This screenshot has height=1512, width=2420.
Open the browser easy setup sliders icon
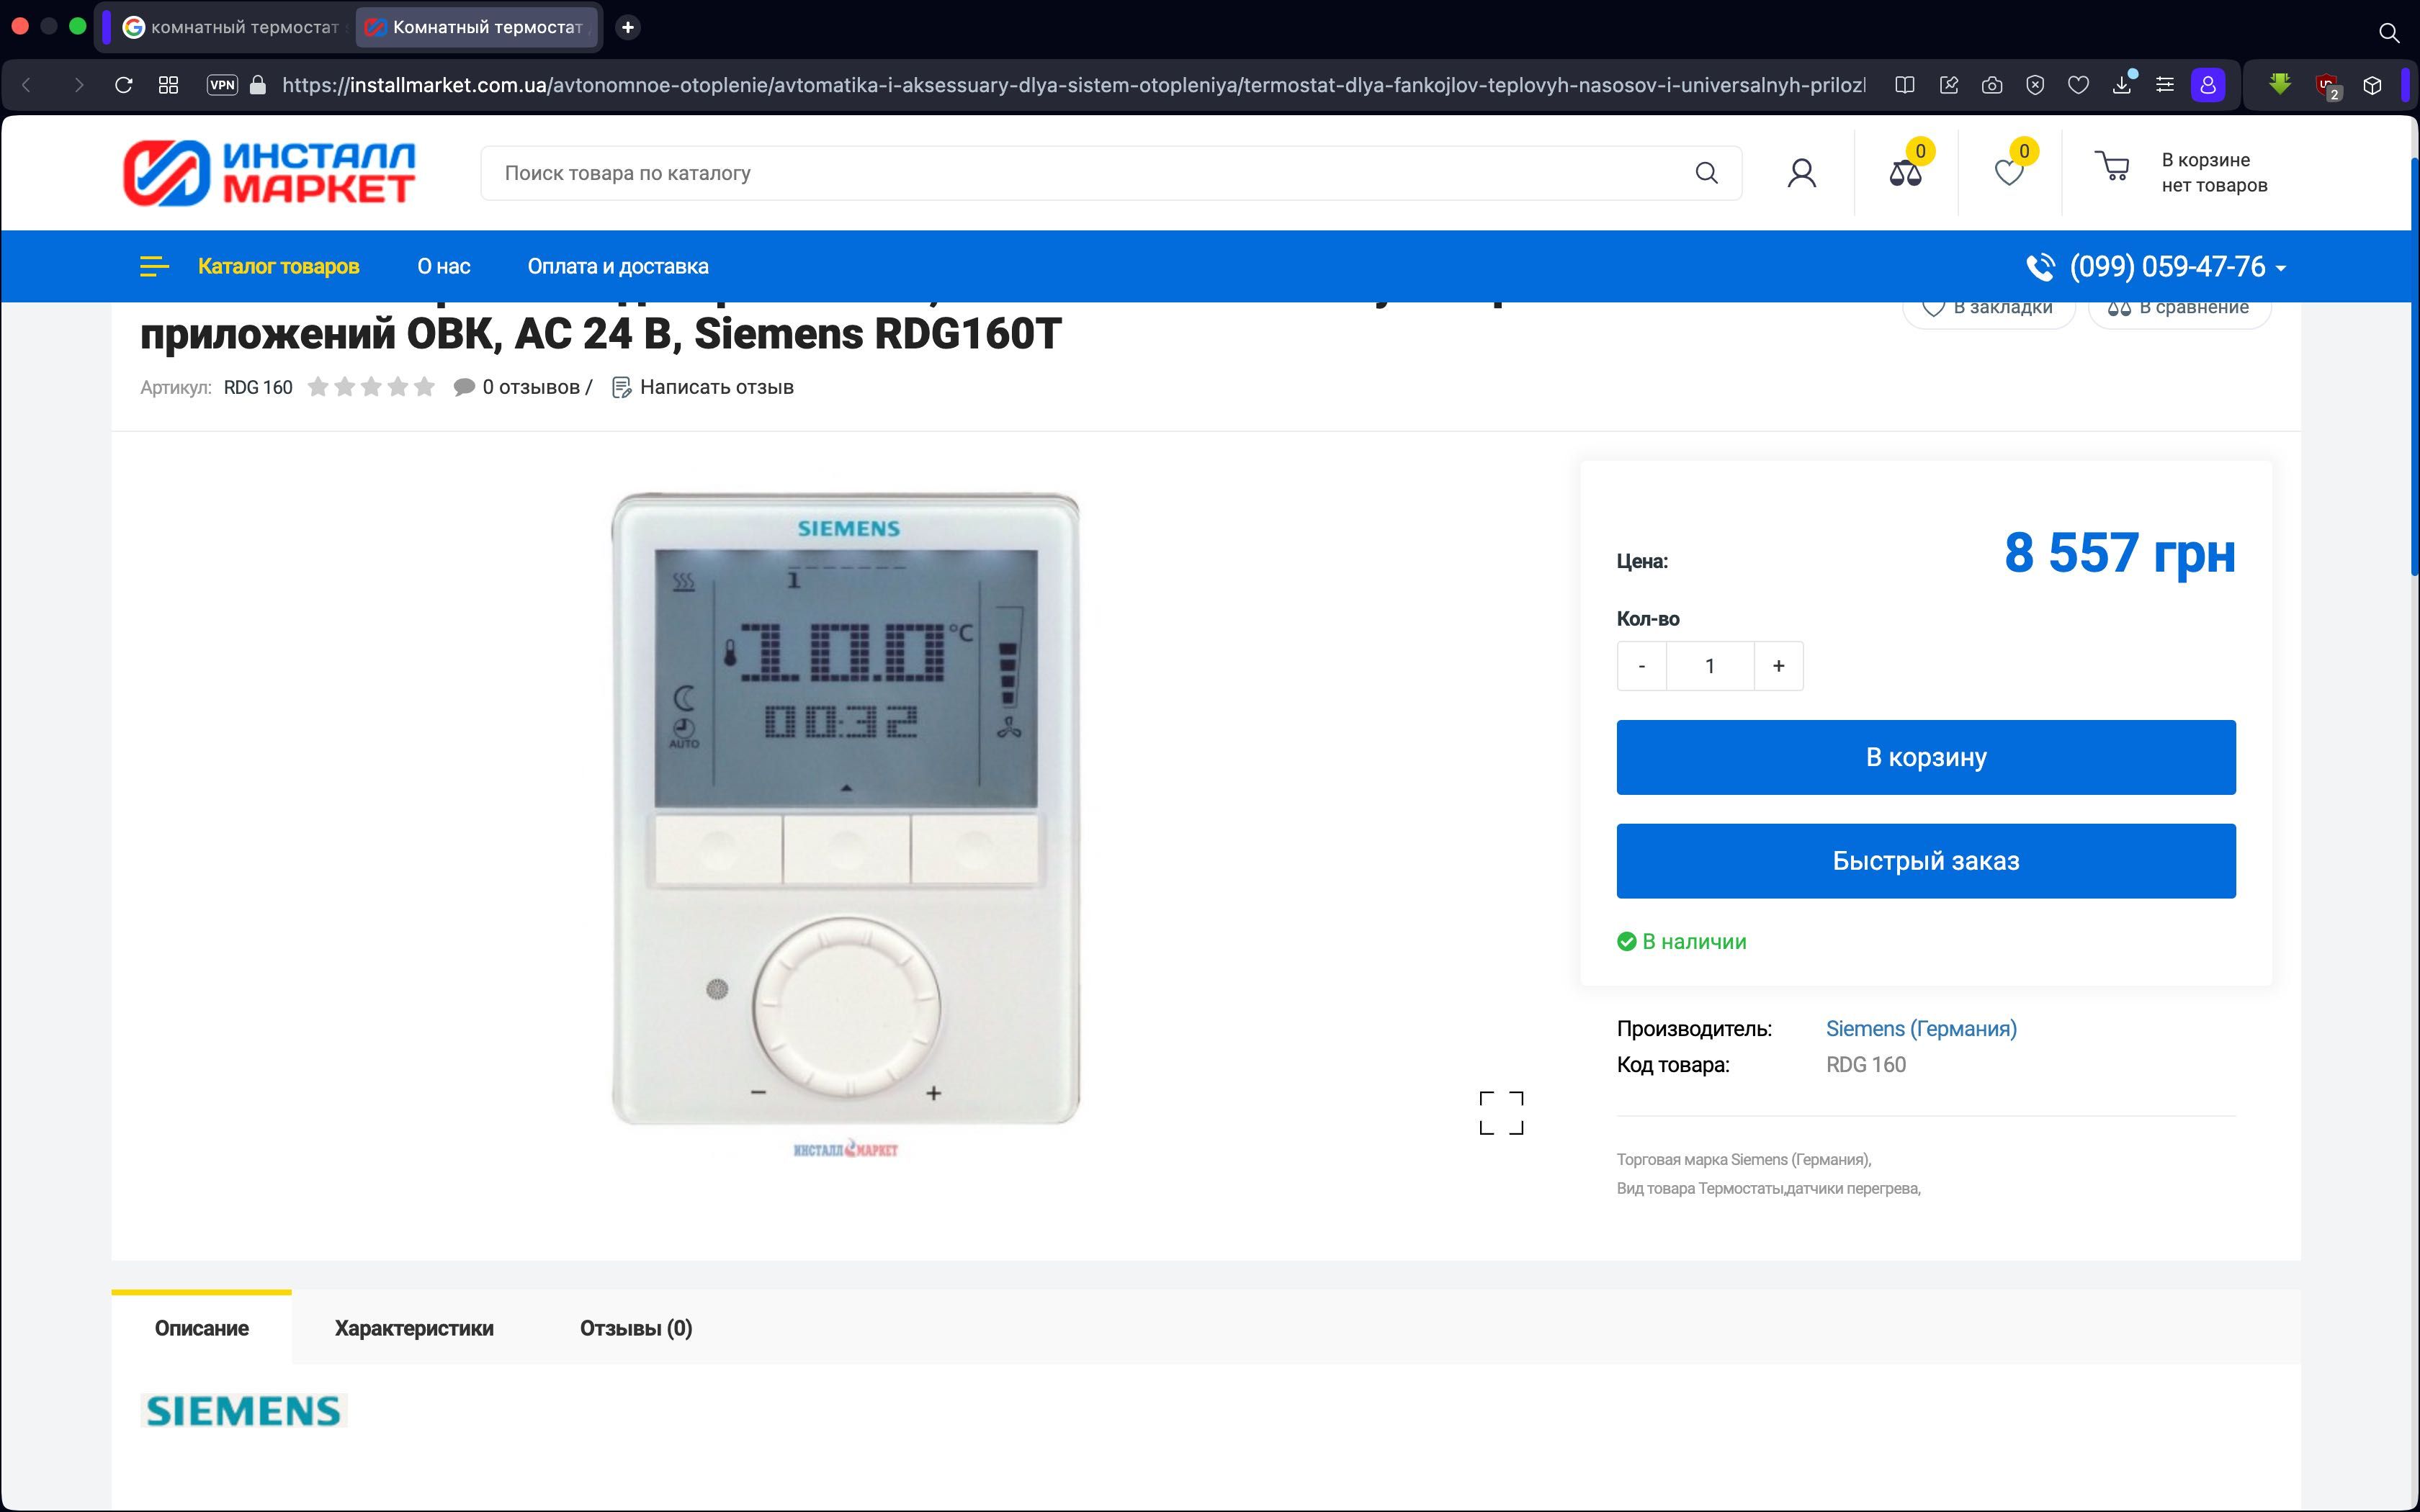point(2165,85)
